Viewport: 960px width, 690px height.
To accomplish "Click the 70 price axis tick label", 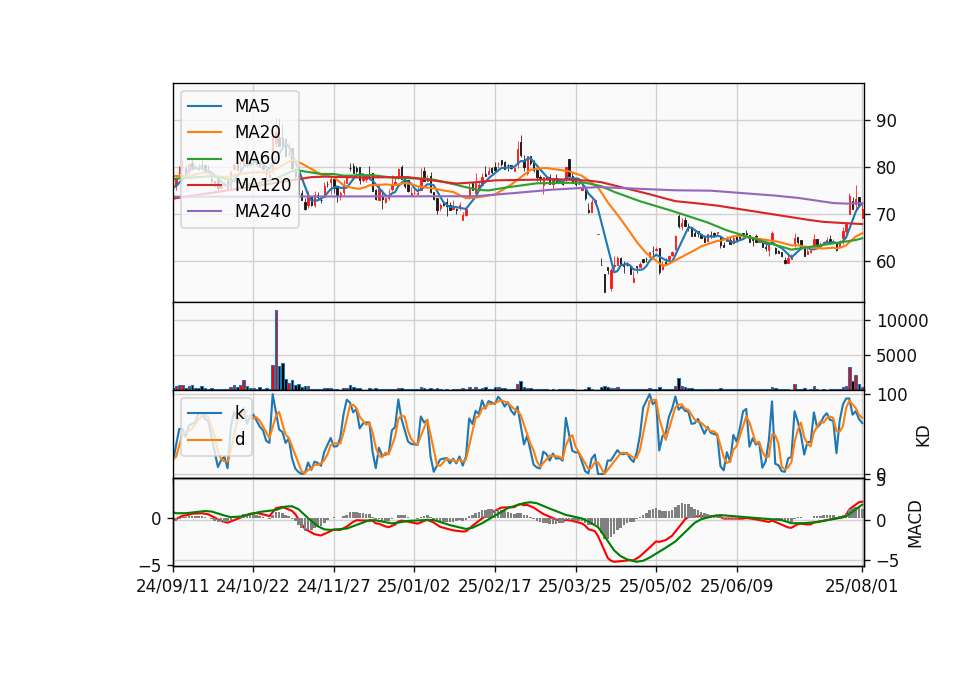I will click(x=886, y=215).
